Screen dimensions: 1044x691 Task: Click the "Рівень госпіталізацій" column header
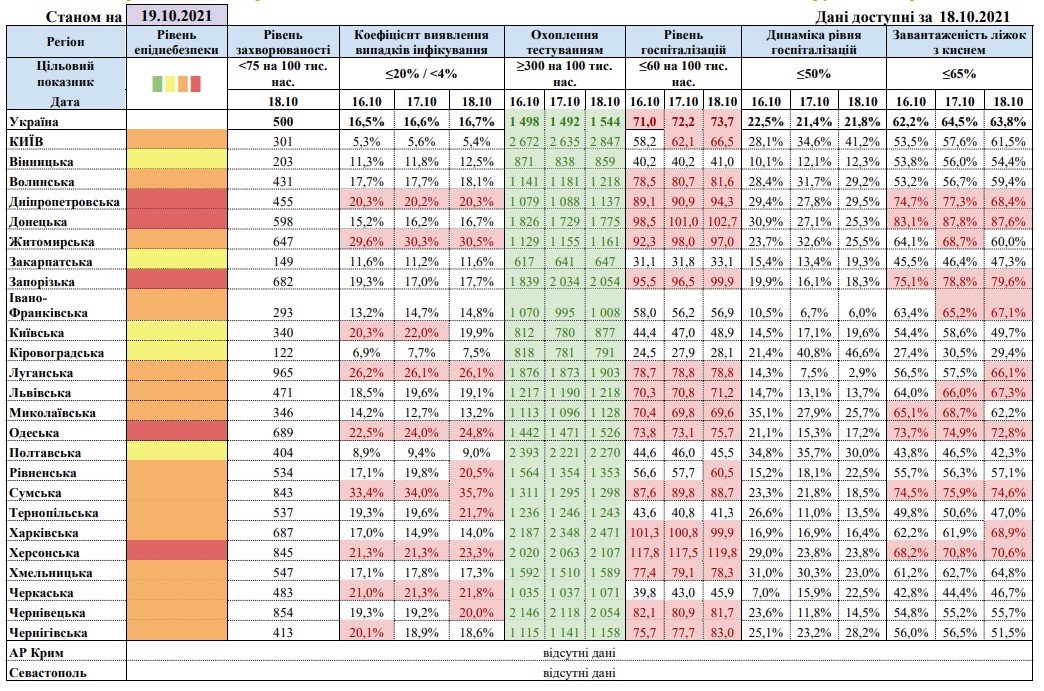[684, 42]
